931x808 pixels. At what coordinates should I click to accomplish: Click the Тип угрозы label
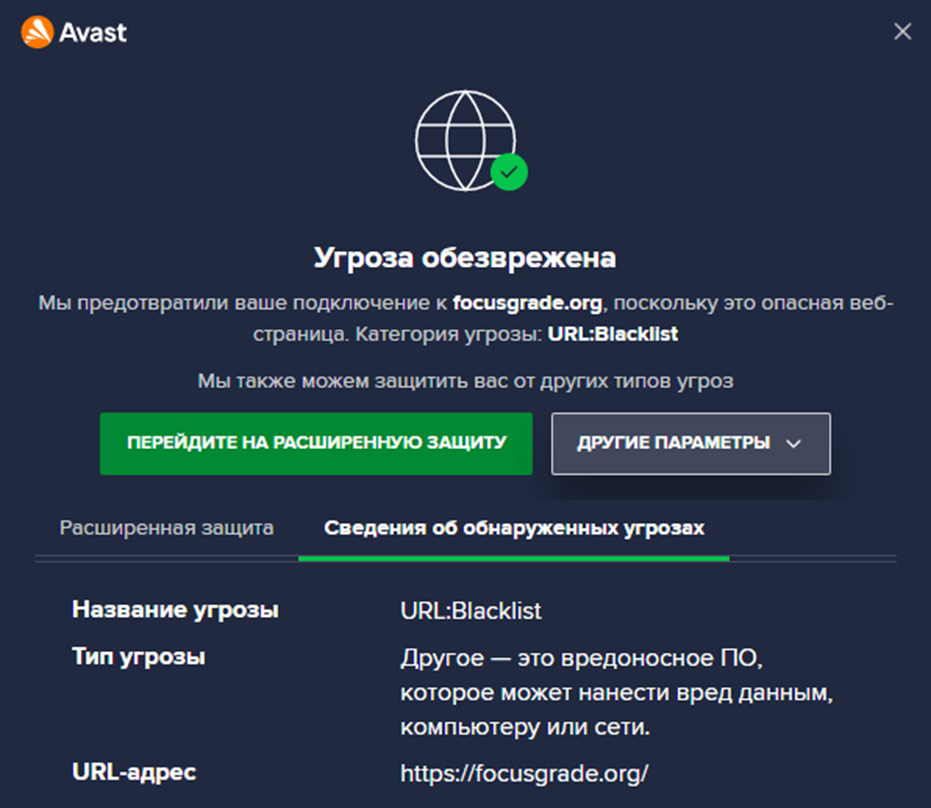139,657
